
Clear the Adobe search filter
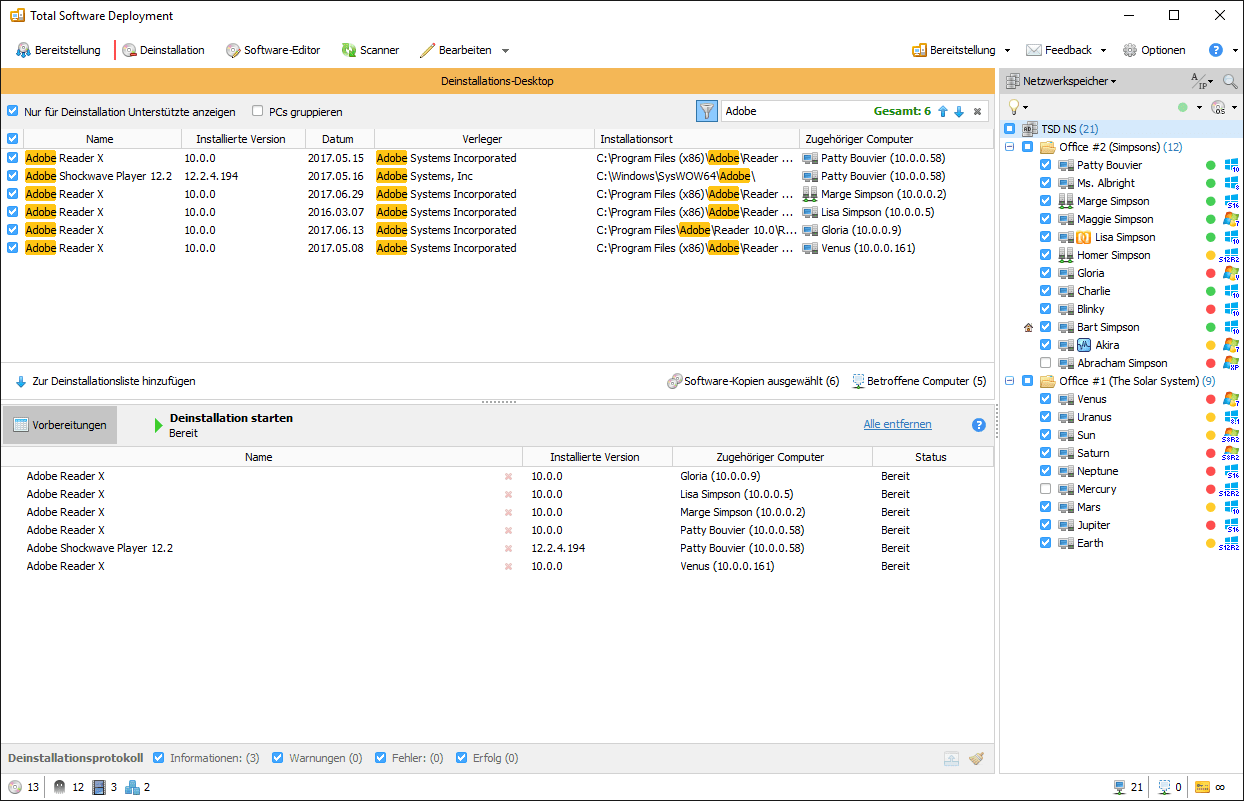coord(977,112)
